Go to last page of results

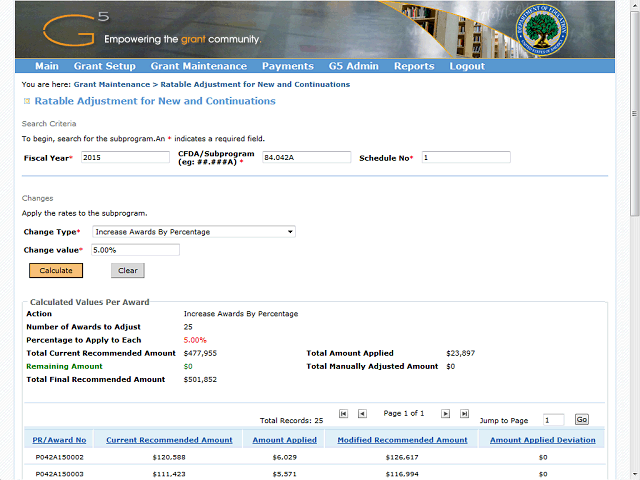[x=464, y=414]
